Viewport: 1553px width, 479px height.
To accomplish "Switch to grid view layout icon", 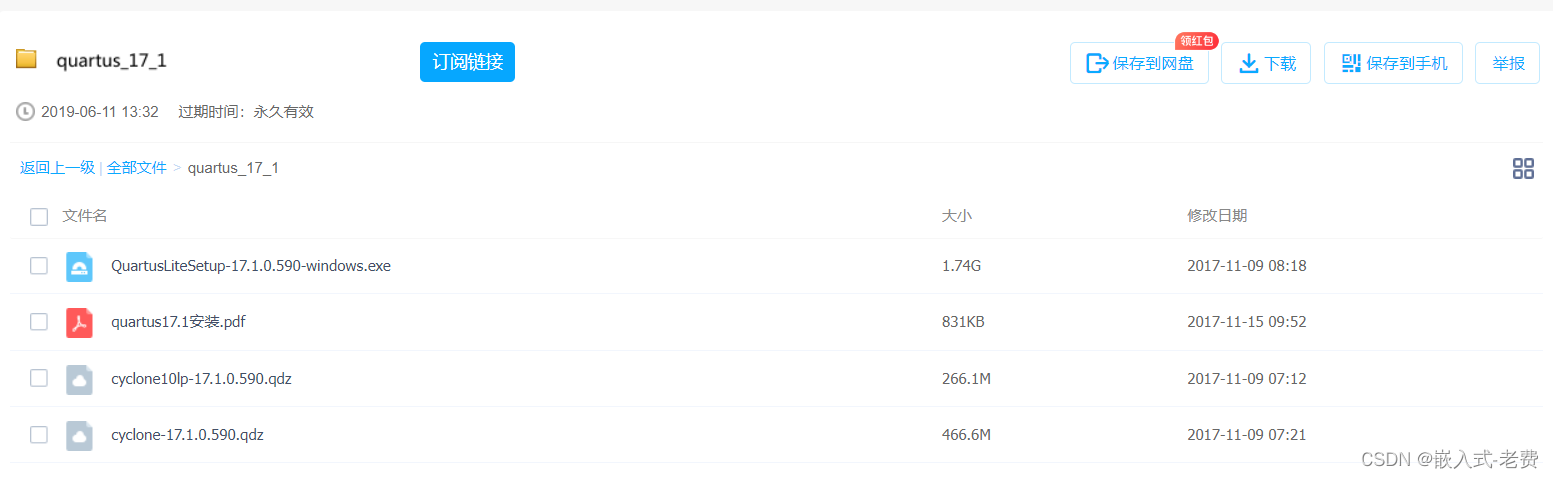I will pos(1522,168).
